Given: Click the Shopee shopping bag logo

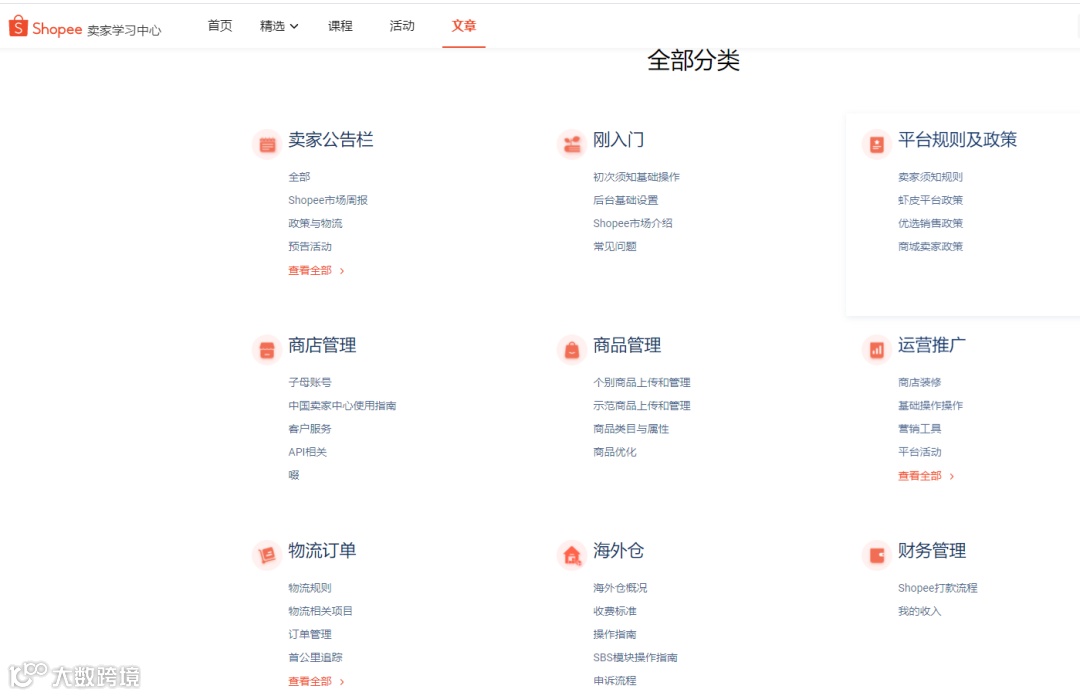Looking at the screenshot, I should tap(18, 26).
